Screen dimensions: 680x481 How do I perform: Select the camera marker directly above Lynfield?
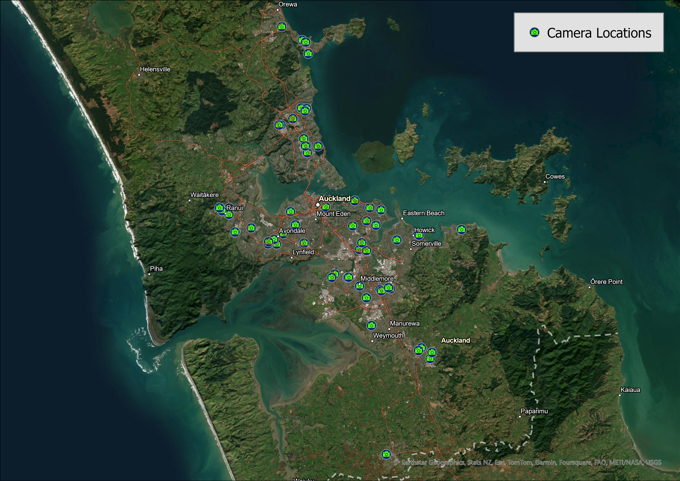[304, 243]
